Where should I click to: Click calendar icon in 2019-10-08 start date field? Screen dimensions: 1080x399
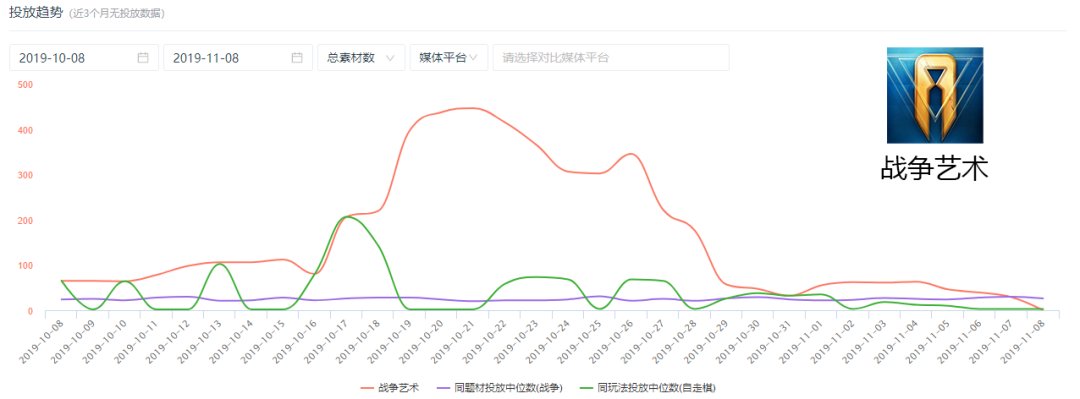point(143,58)
